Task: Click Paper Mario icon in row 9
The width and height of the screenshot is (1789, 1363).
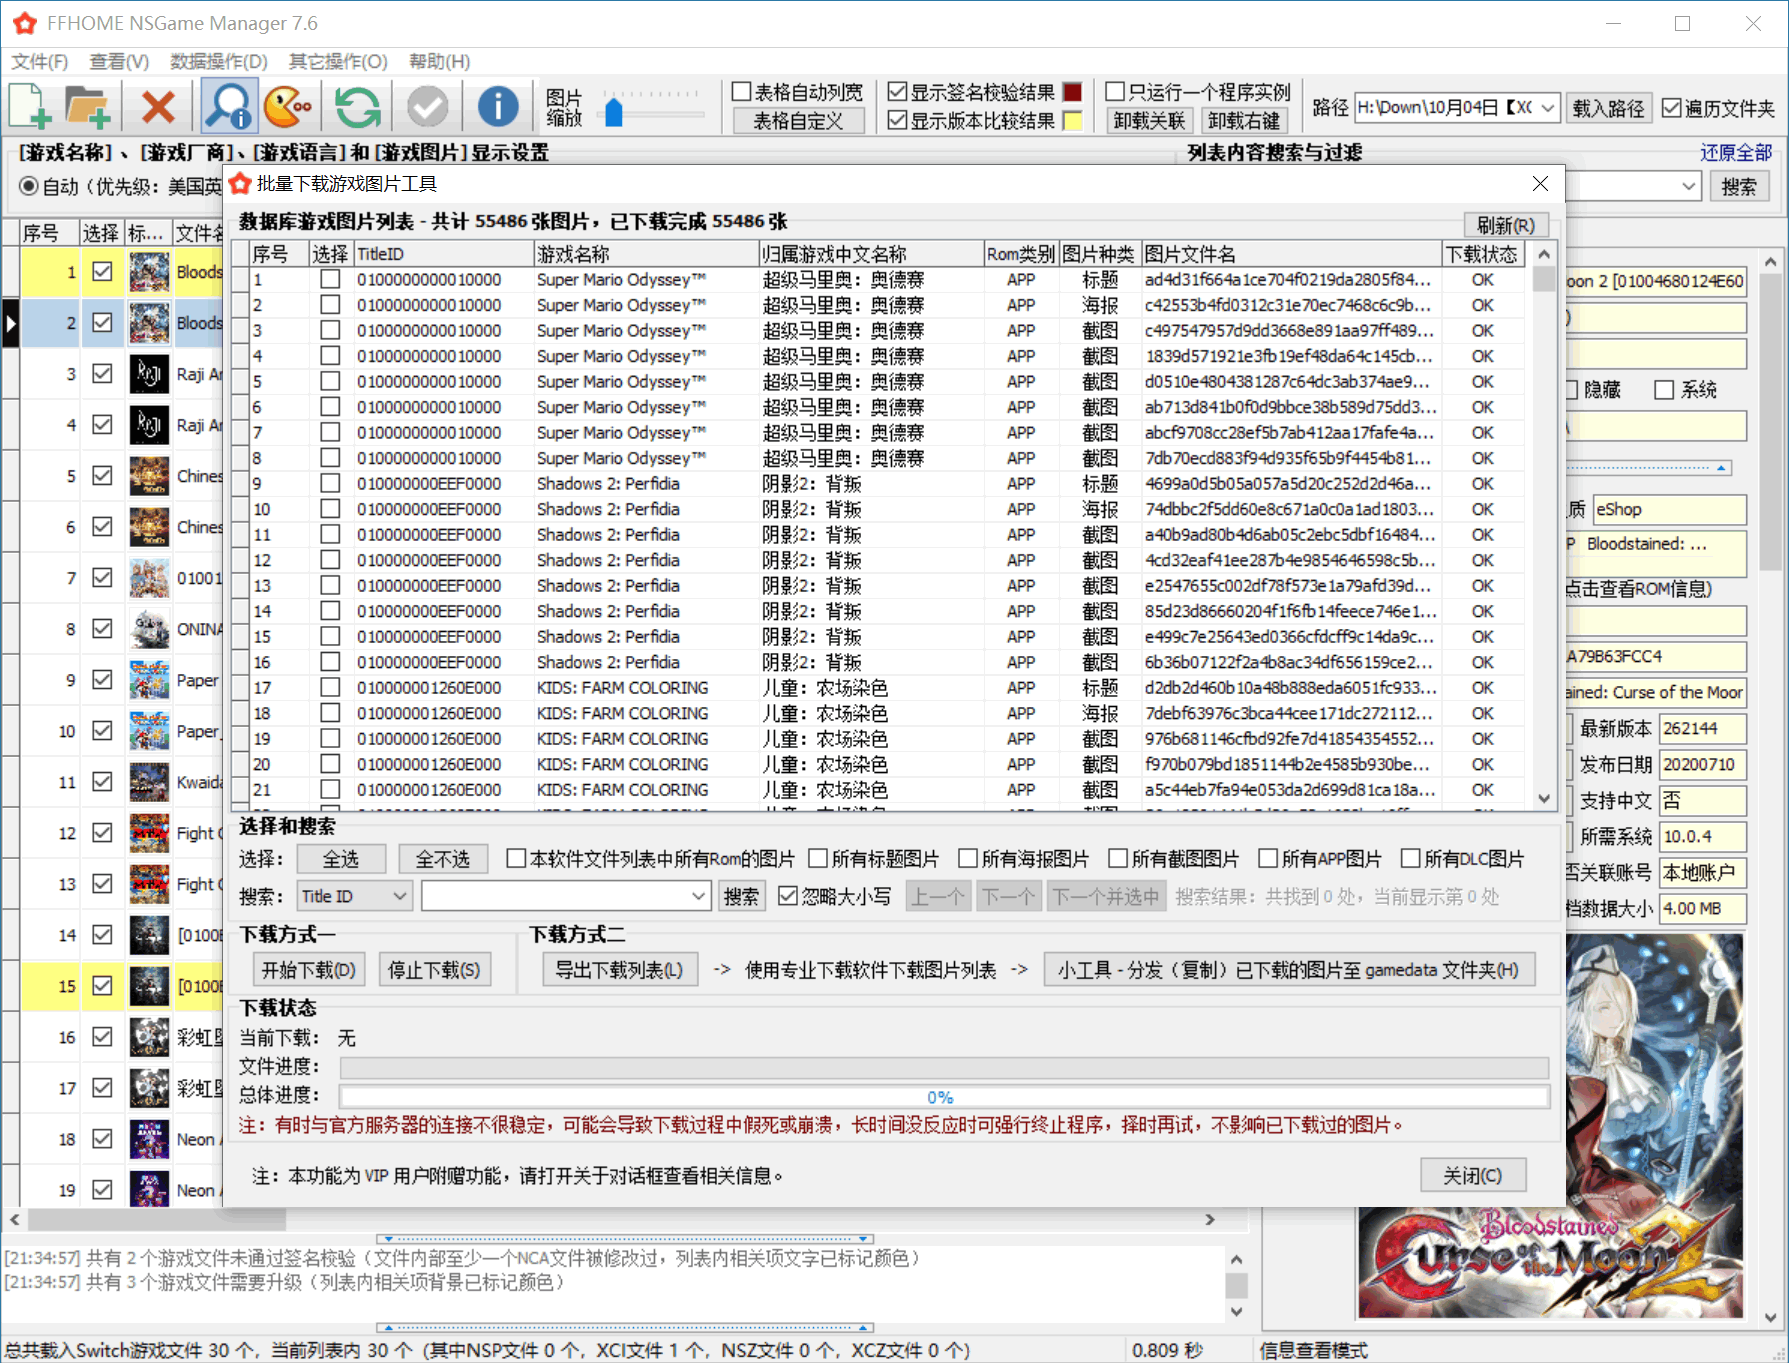Action: point(149,680)
